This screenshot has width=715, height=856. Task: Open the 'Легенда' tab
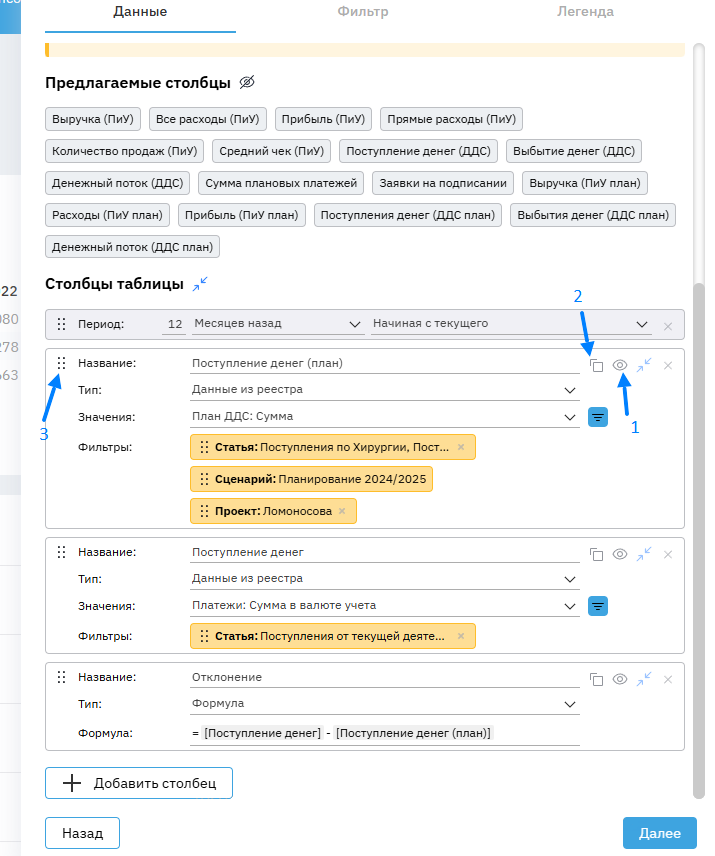click(585, 12)
